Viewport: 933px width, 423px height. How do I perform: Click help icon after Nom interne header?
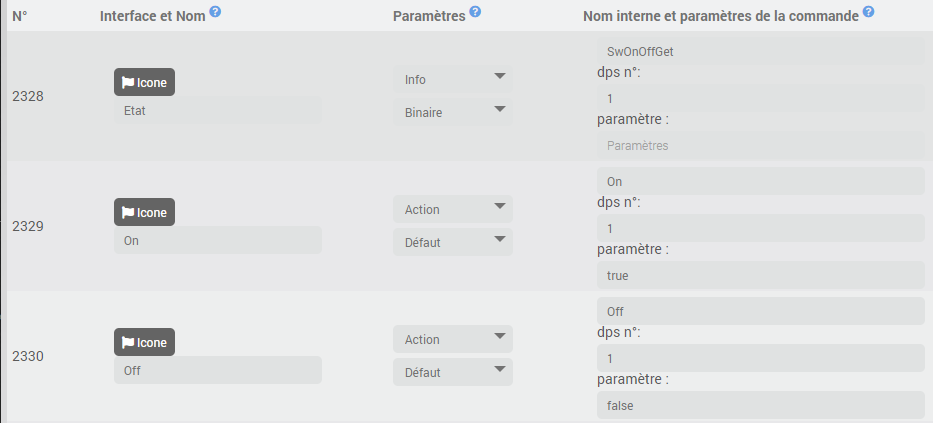[x=869, y=12]
